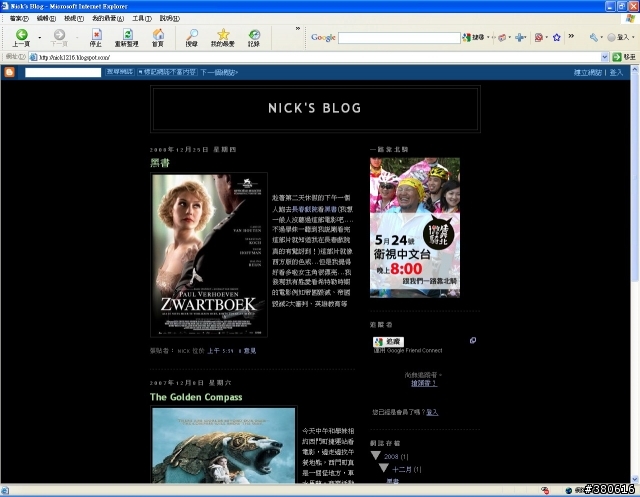Click the Google Friend Connect Follow button

point(388,342)
